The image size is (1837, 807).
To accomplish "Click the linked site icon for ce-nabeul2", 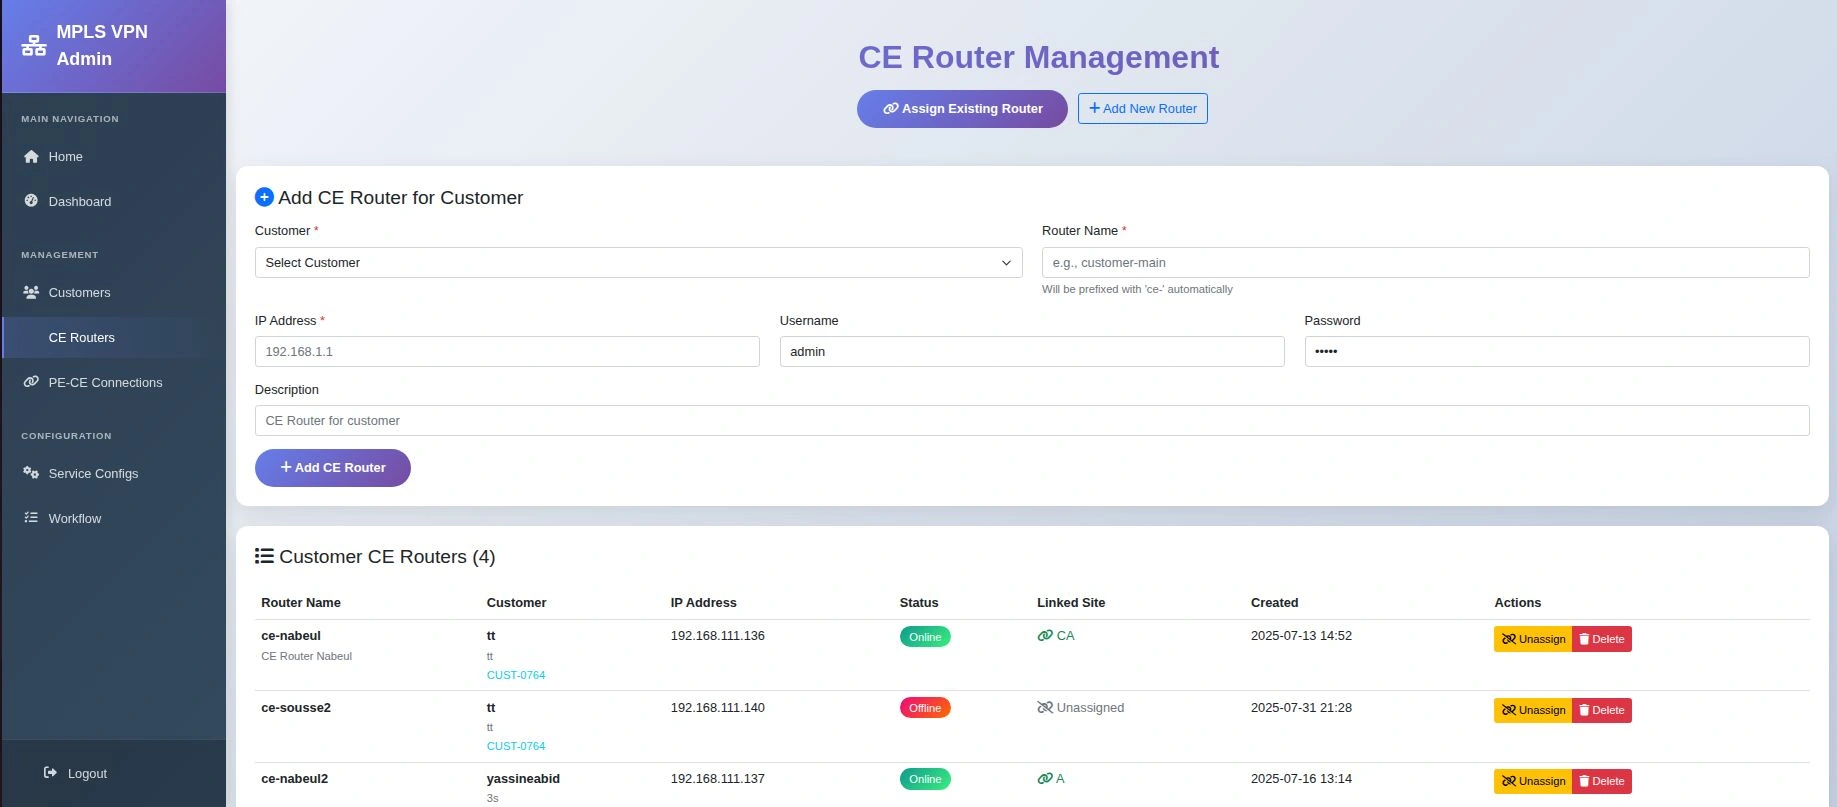I will (1045, 779).
